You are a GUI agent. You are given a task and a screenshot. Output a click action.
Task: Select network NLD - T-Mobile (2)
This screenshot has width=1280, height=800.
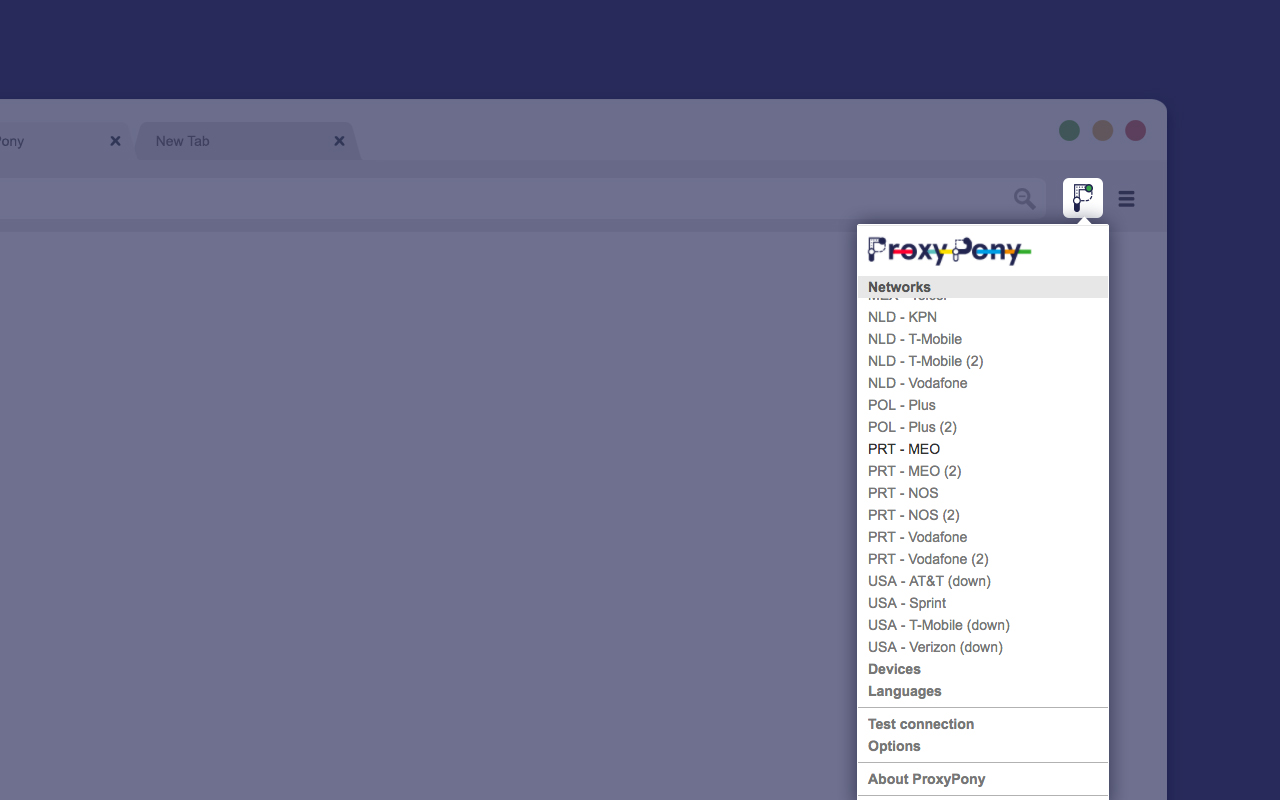[x=983, y=361]
